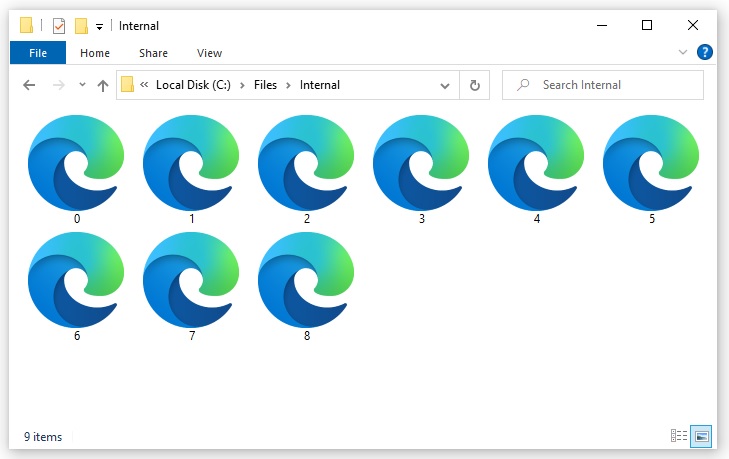Viewport: 729px width, 459px height.
Task: Open the Share ribbon tab
Action: click(x=153, y=53)
